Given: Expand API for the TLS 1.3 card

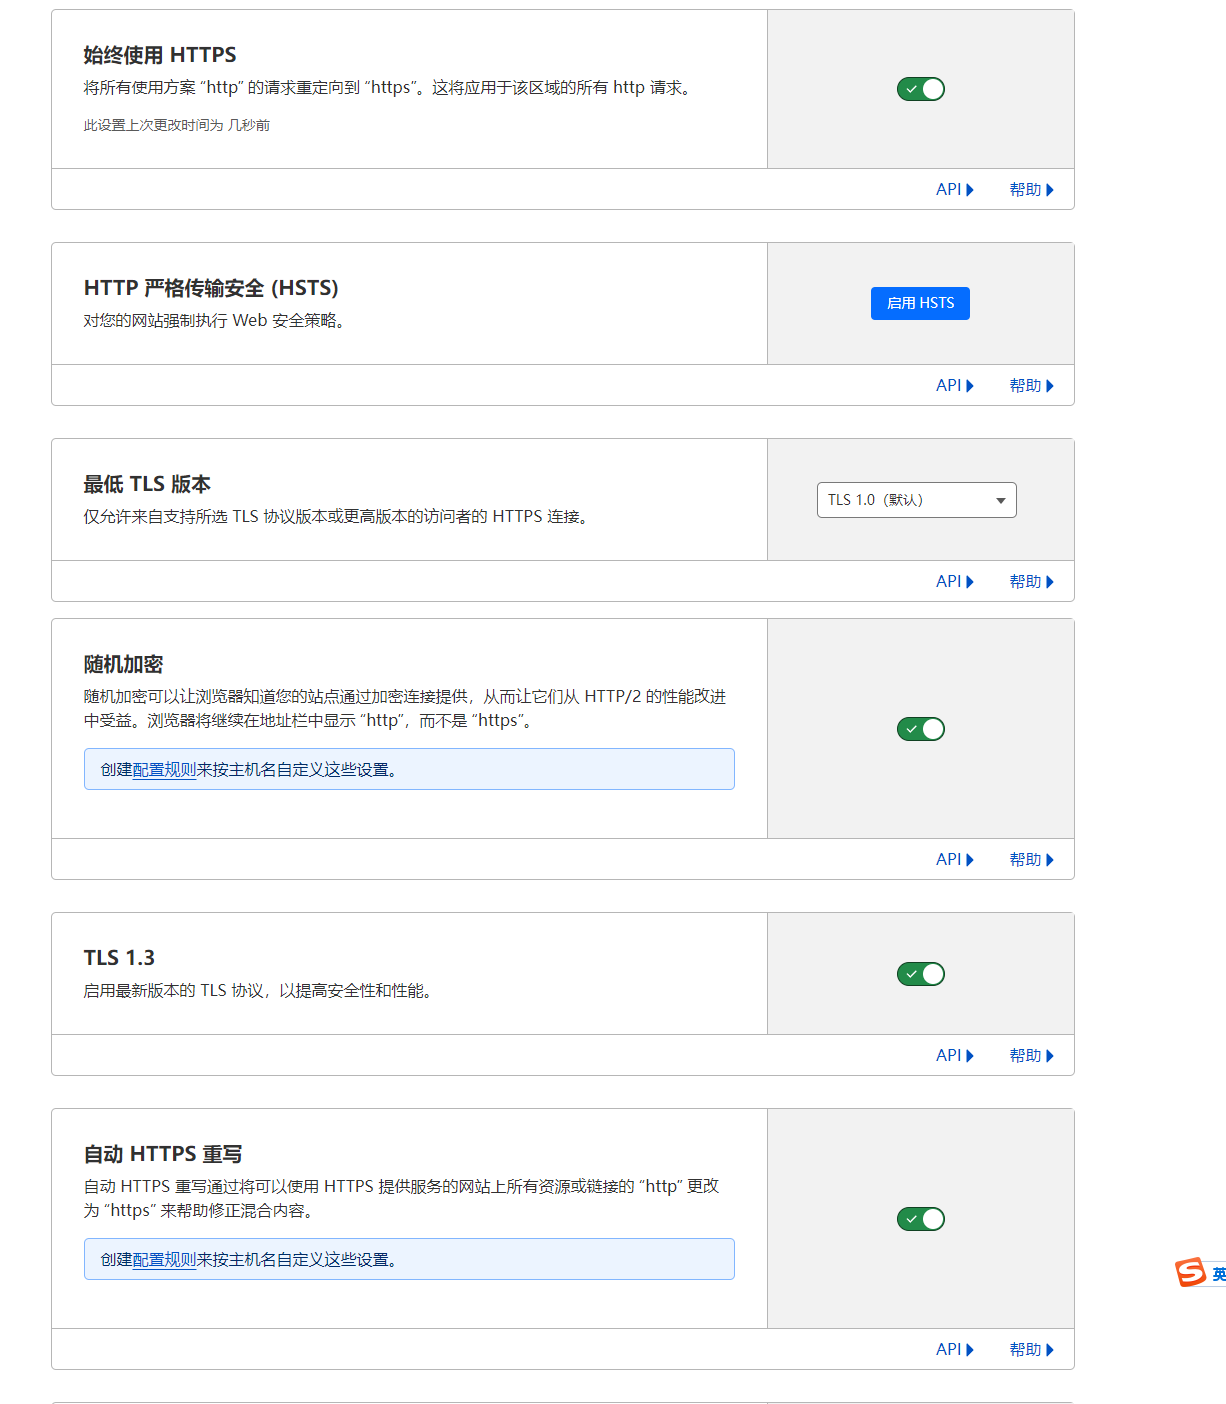Looking at the screenshot, I should 954,1056.
